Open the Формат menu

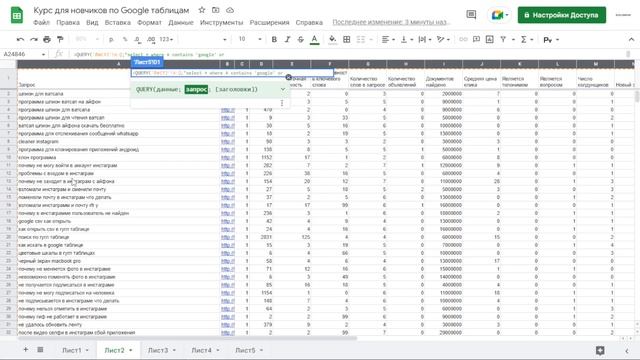pos(149,22)
